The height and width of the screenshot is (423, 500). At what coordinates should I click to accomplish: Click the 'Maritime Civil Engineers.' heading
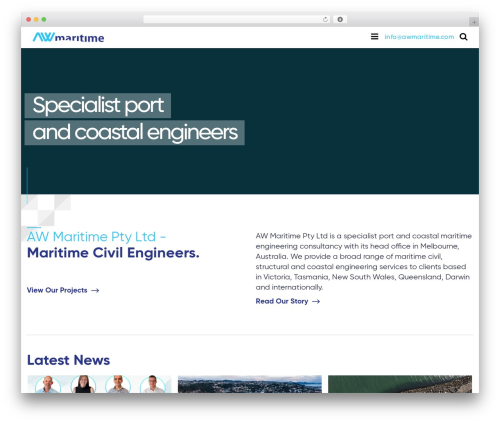pos(113,253)
